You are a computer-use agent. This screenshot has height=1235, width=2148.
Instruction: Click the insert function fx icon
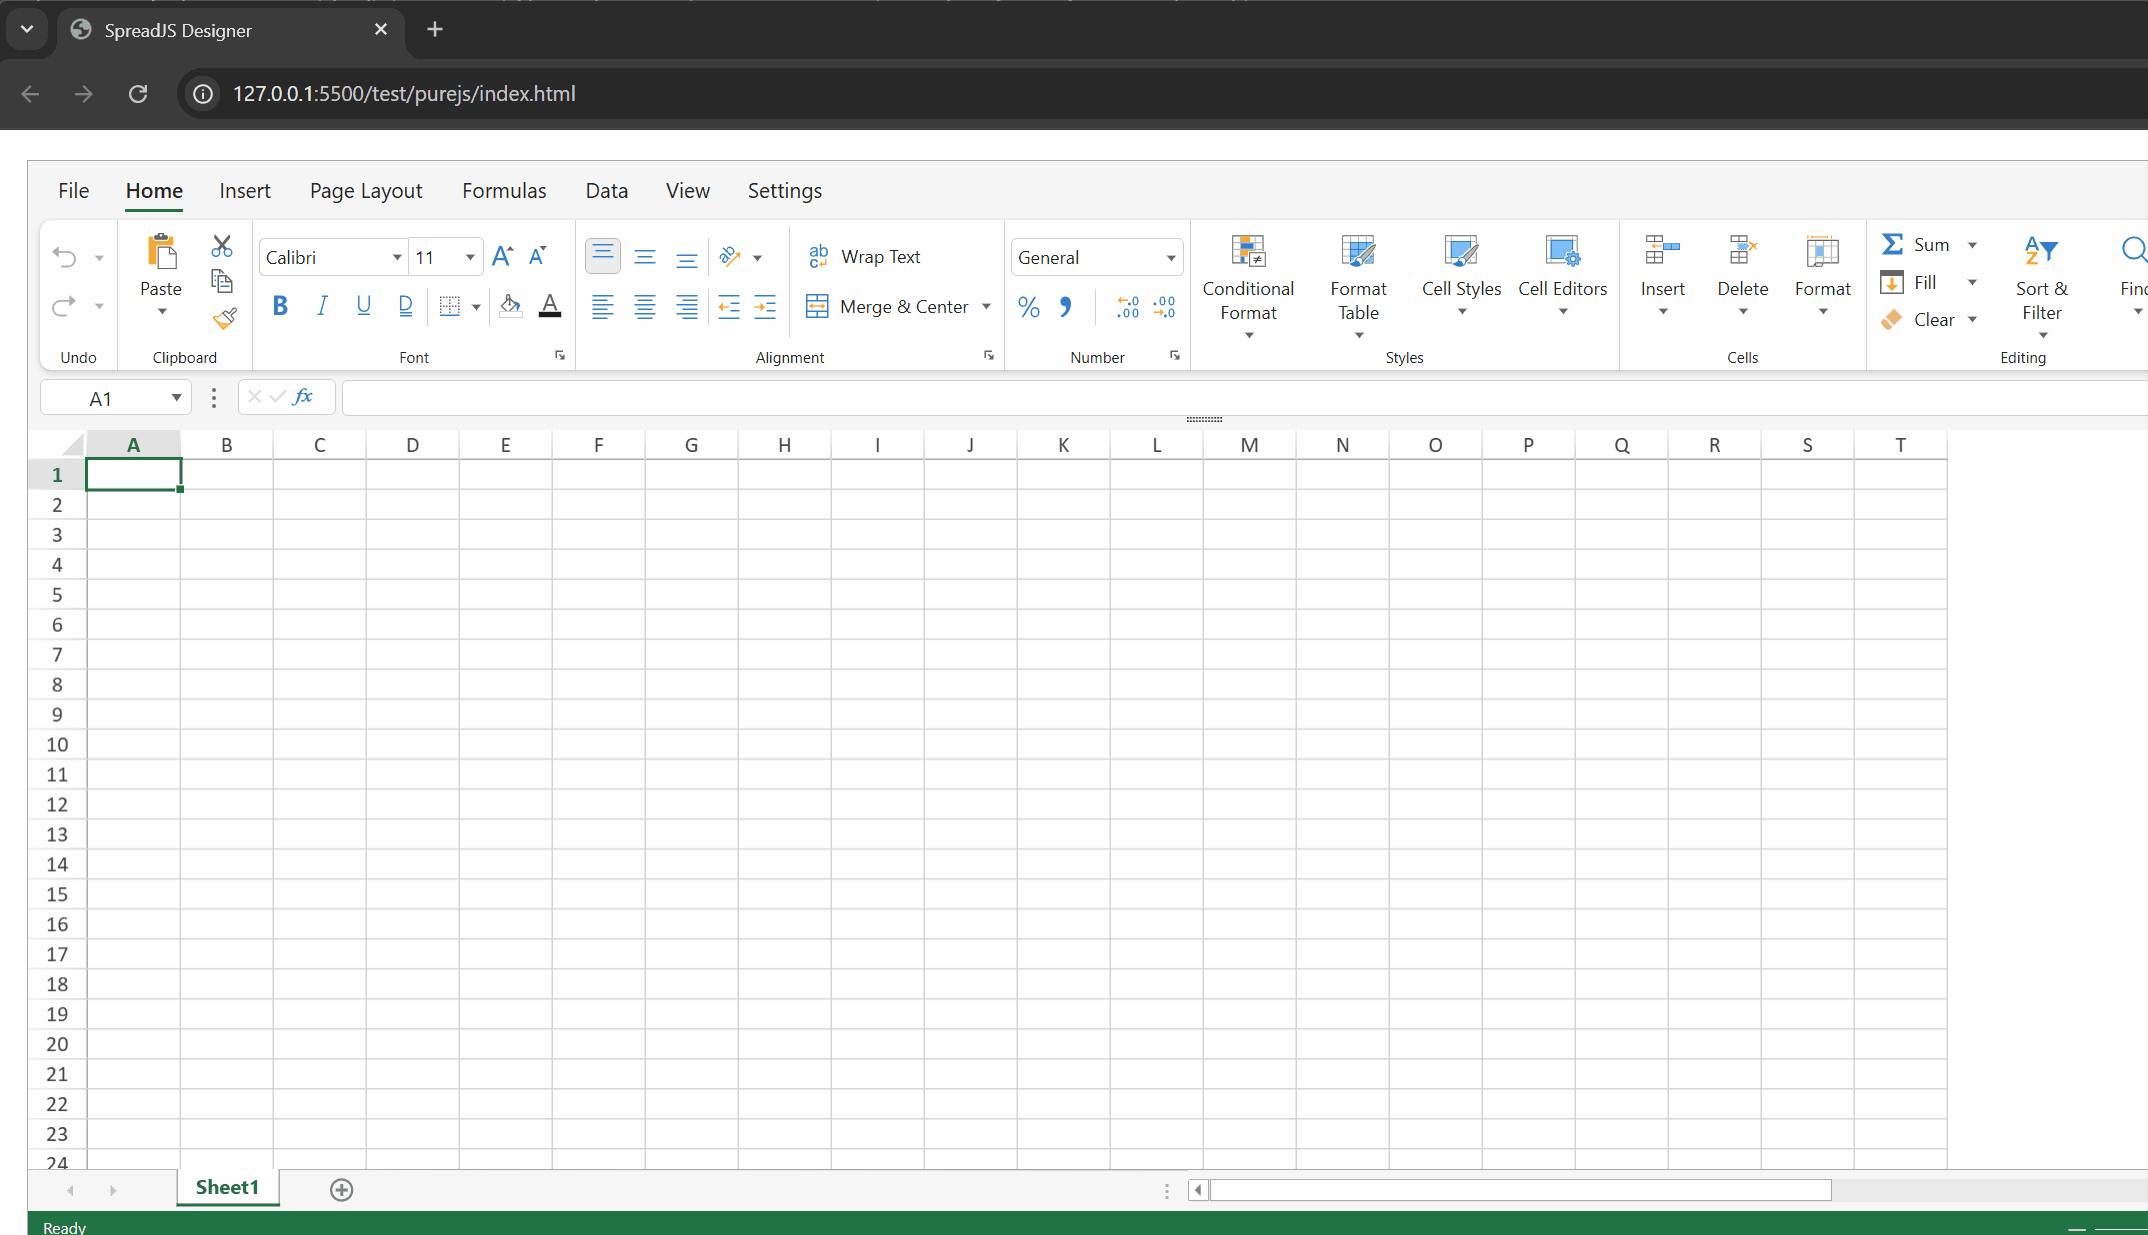pyautogui.click(x=303, y=397)
